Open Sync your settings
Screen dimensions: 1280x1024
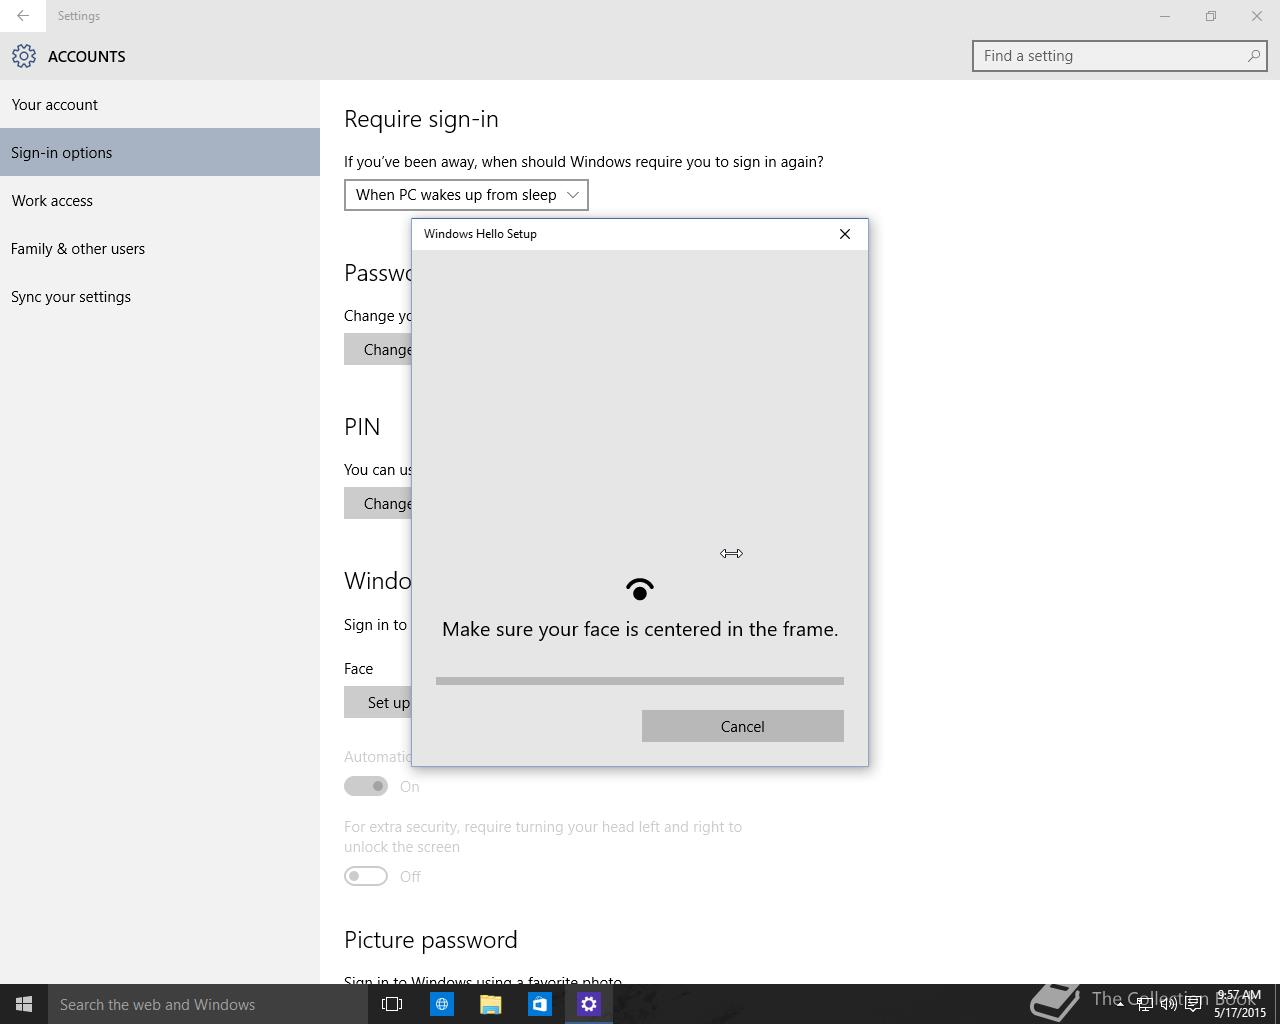(160, 296)
